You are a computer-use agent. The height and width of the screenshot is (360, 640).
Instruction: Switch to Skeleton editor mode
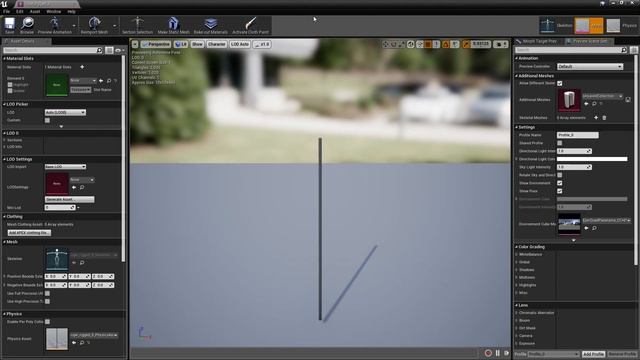(x=556, y=25)
